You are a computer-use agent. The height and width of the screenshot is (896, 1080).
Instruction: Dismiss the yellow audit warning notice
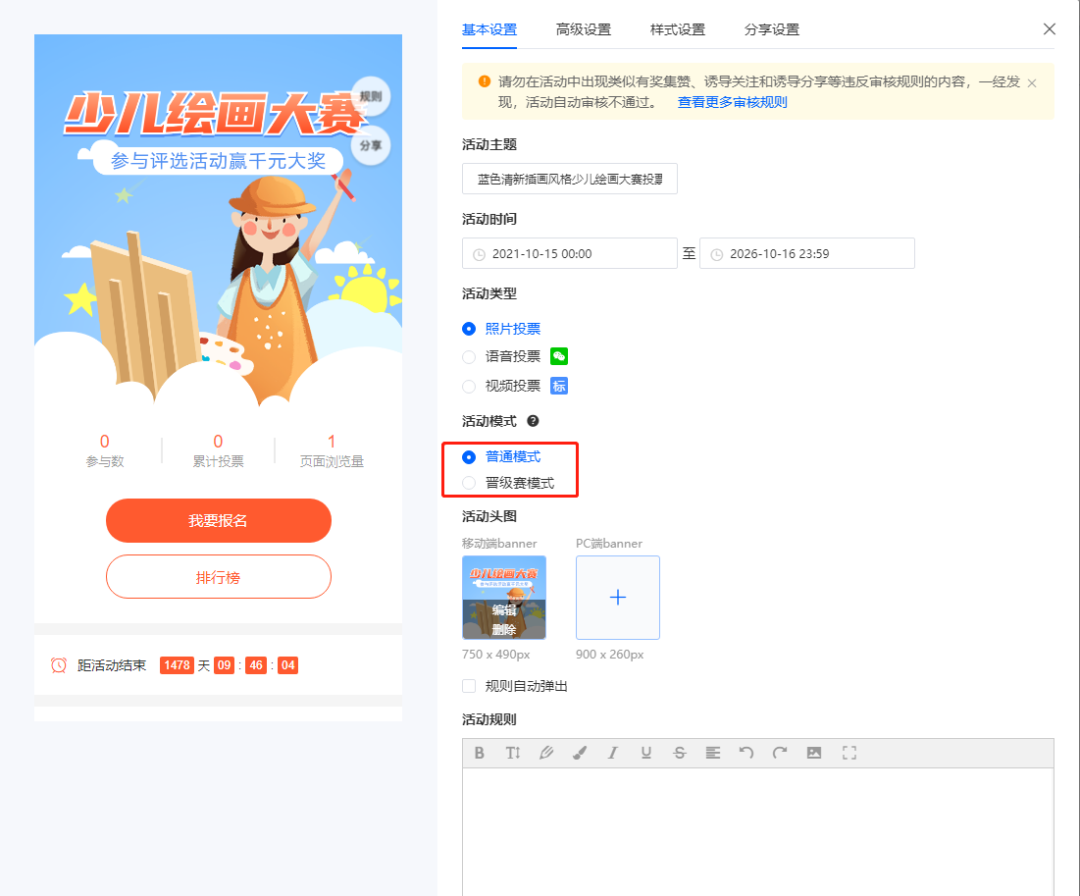click(x=1032, y=83)
